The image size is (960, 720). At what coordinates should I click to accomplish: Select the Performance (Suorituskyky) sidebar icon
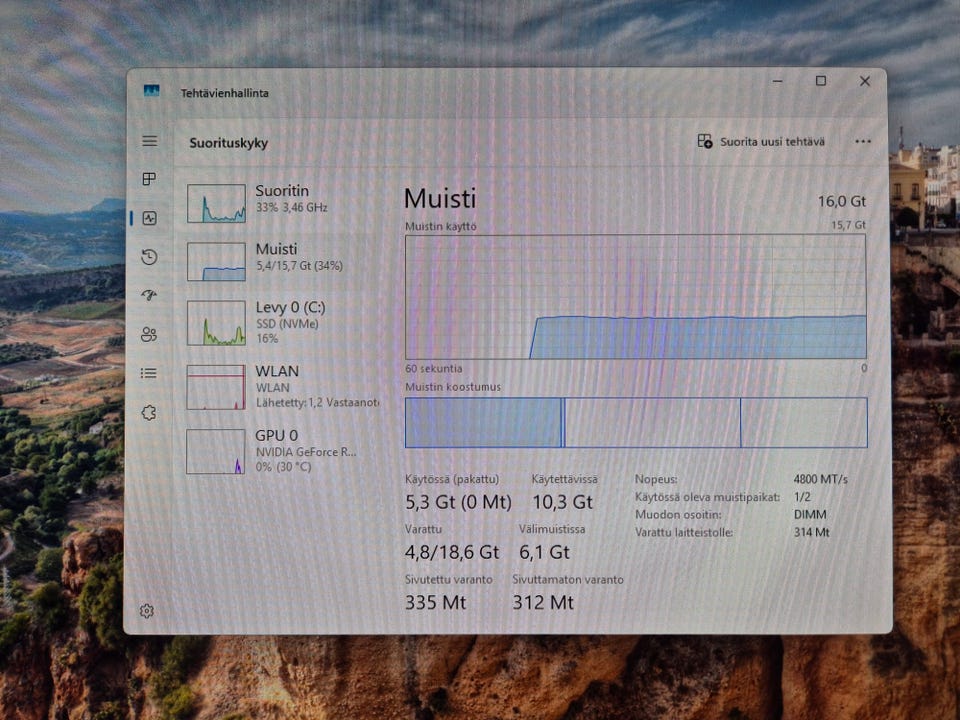coord(149,218)
